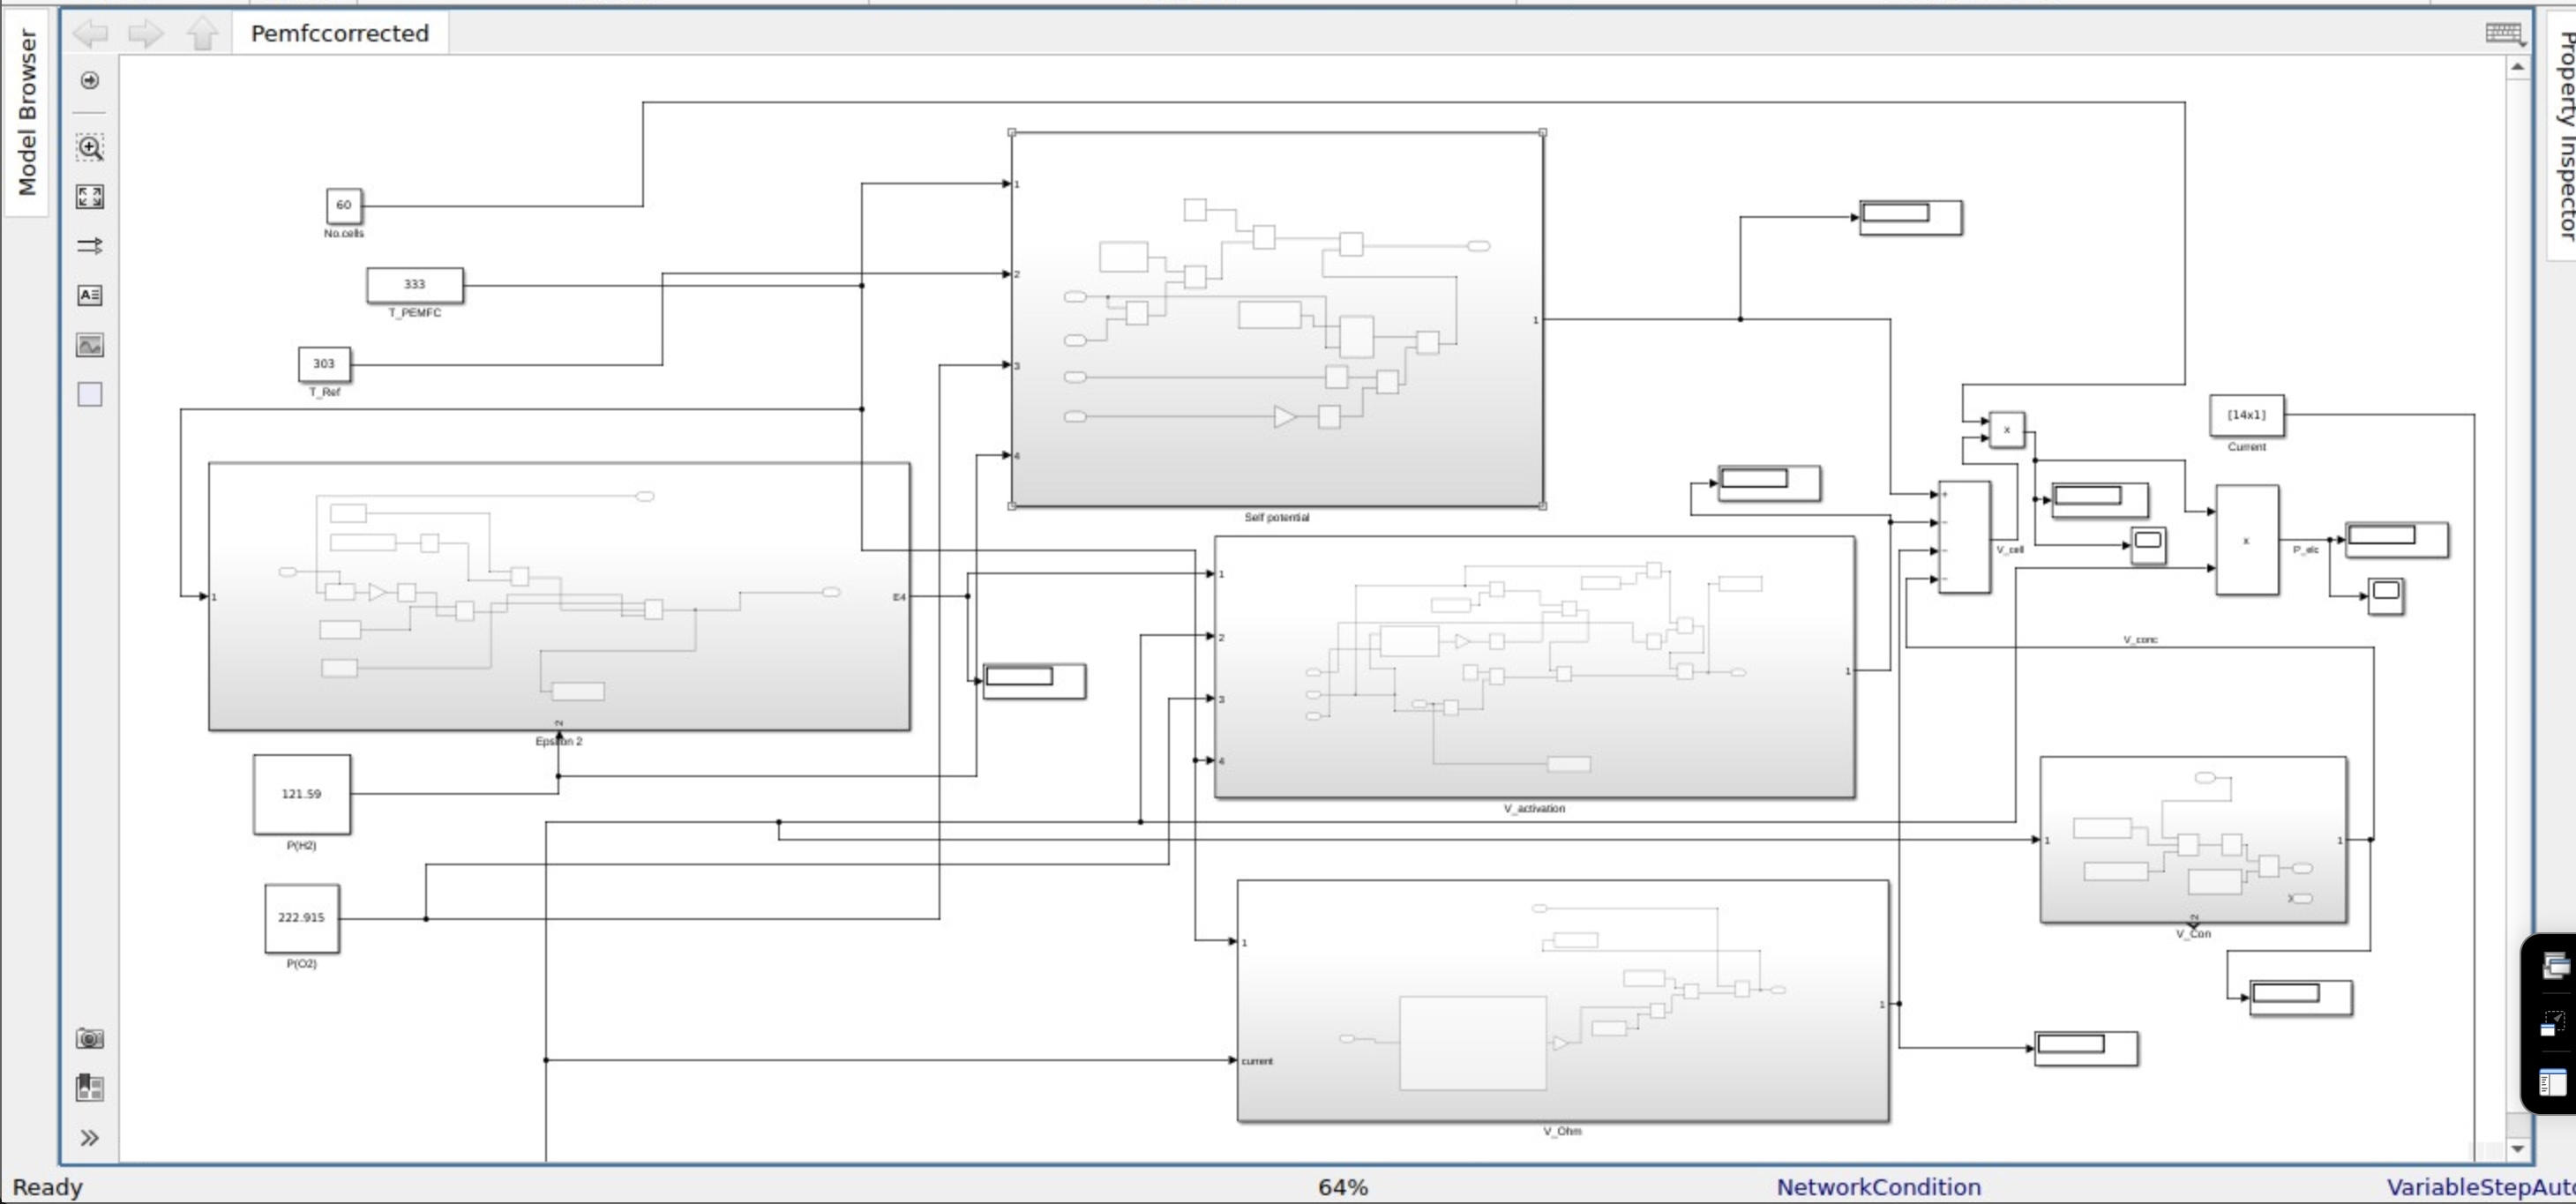Select the small product block above V_cell
The width and height of the screenshot is (2576, 1204).
[2006, 430]
